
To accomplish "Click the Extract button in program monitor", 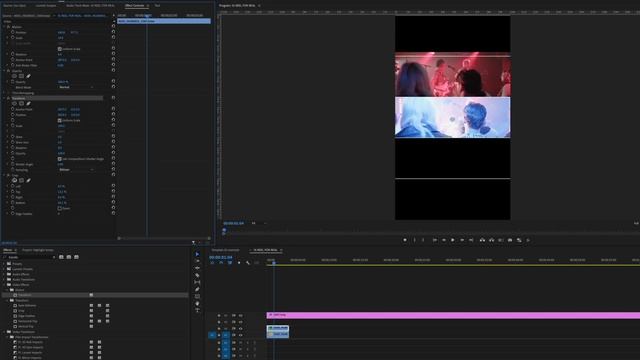I will click(x=491, y=240).
